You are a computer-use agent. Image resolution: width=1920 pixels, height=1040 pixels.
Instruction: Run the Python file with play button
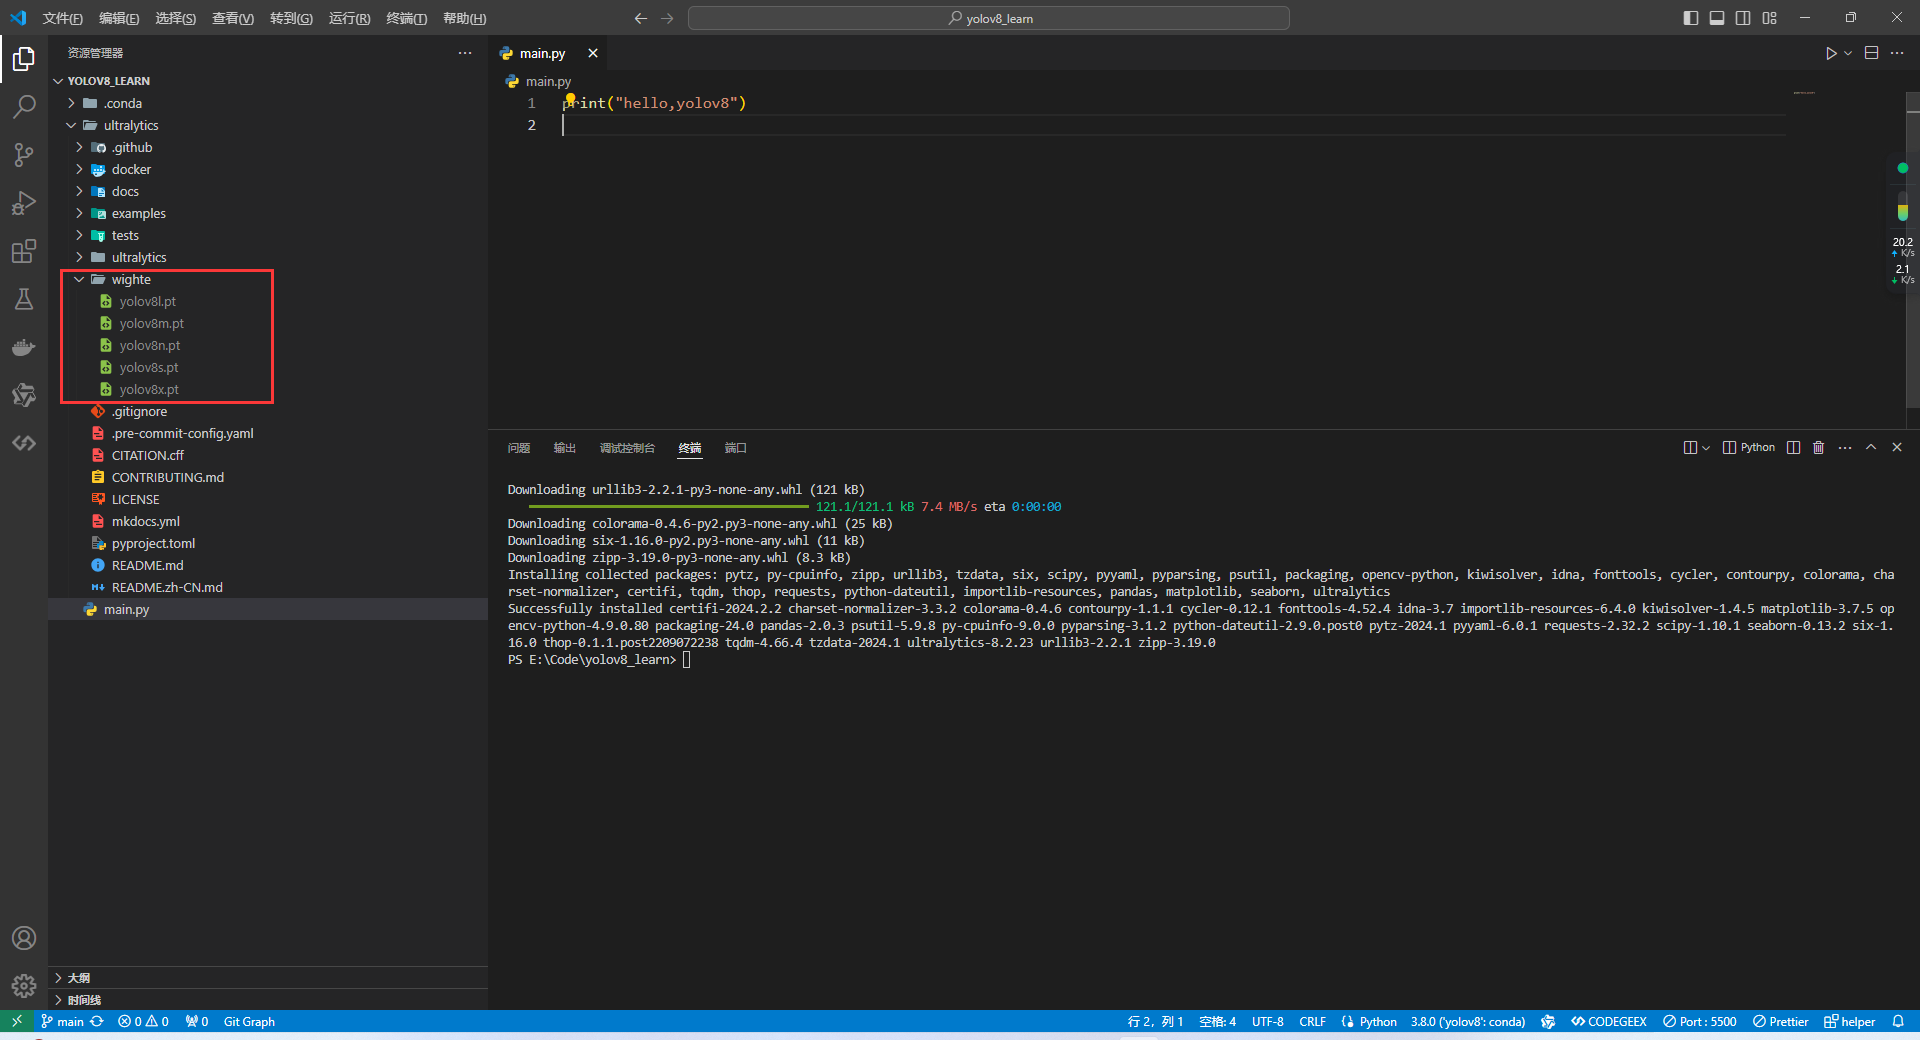(x=1830, y=53)
